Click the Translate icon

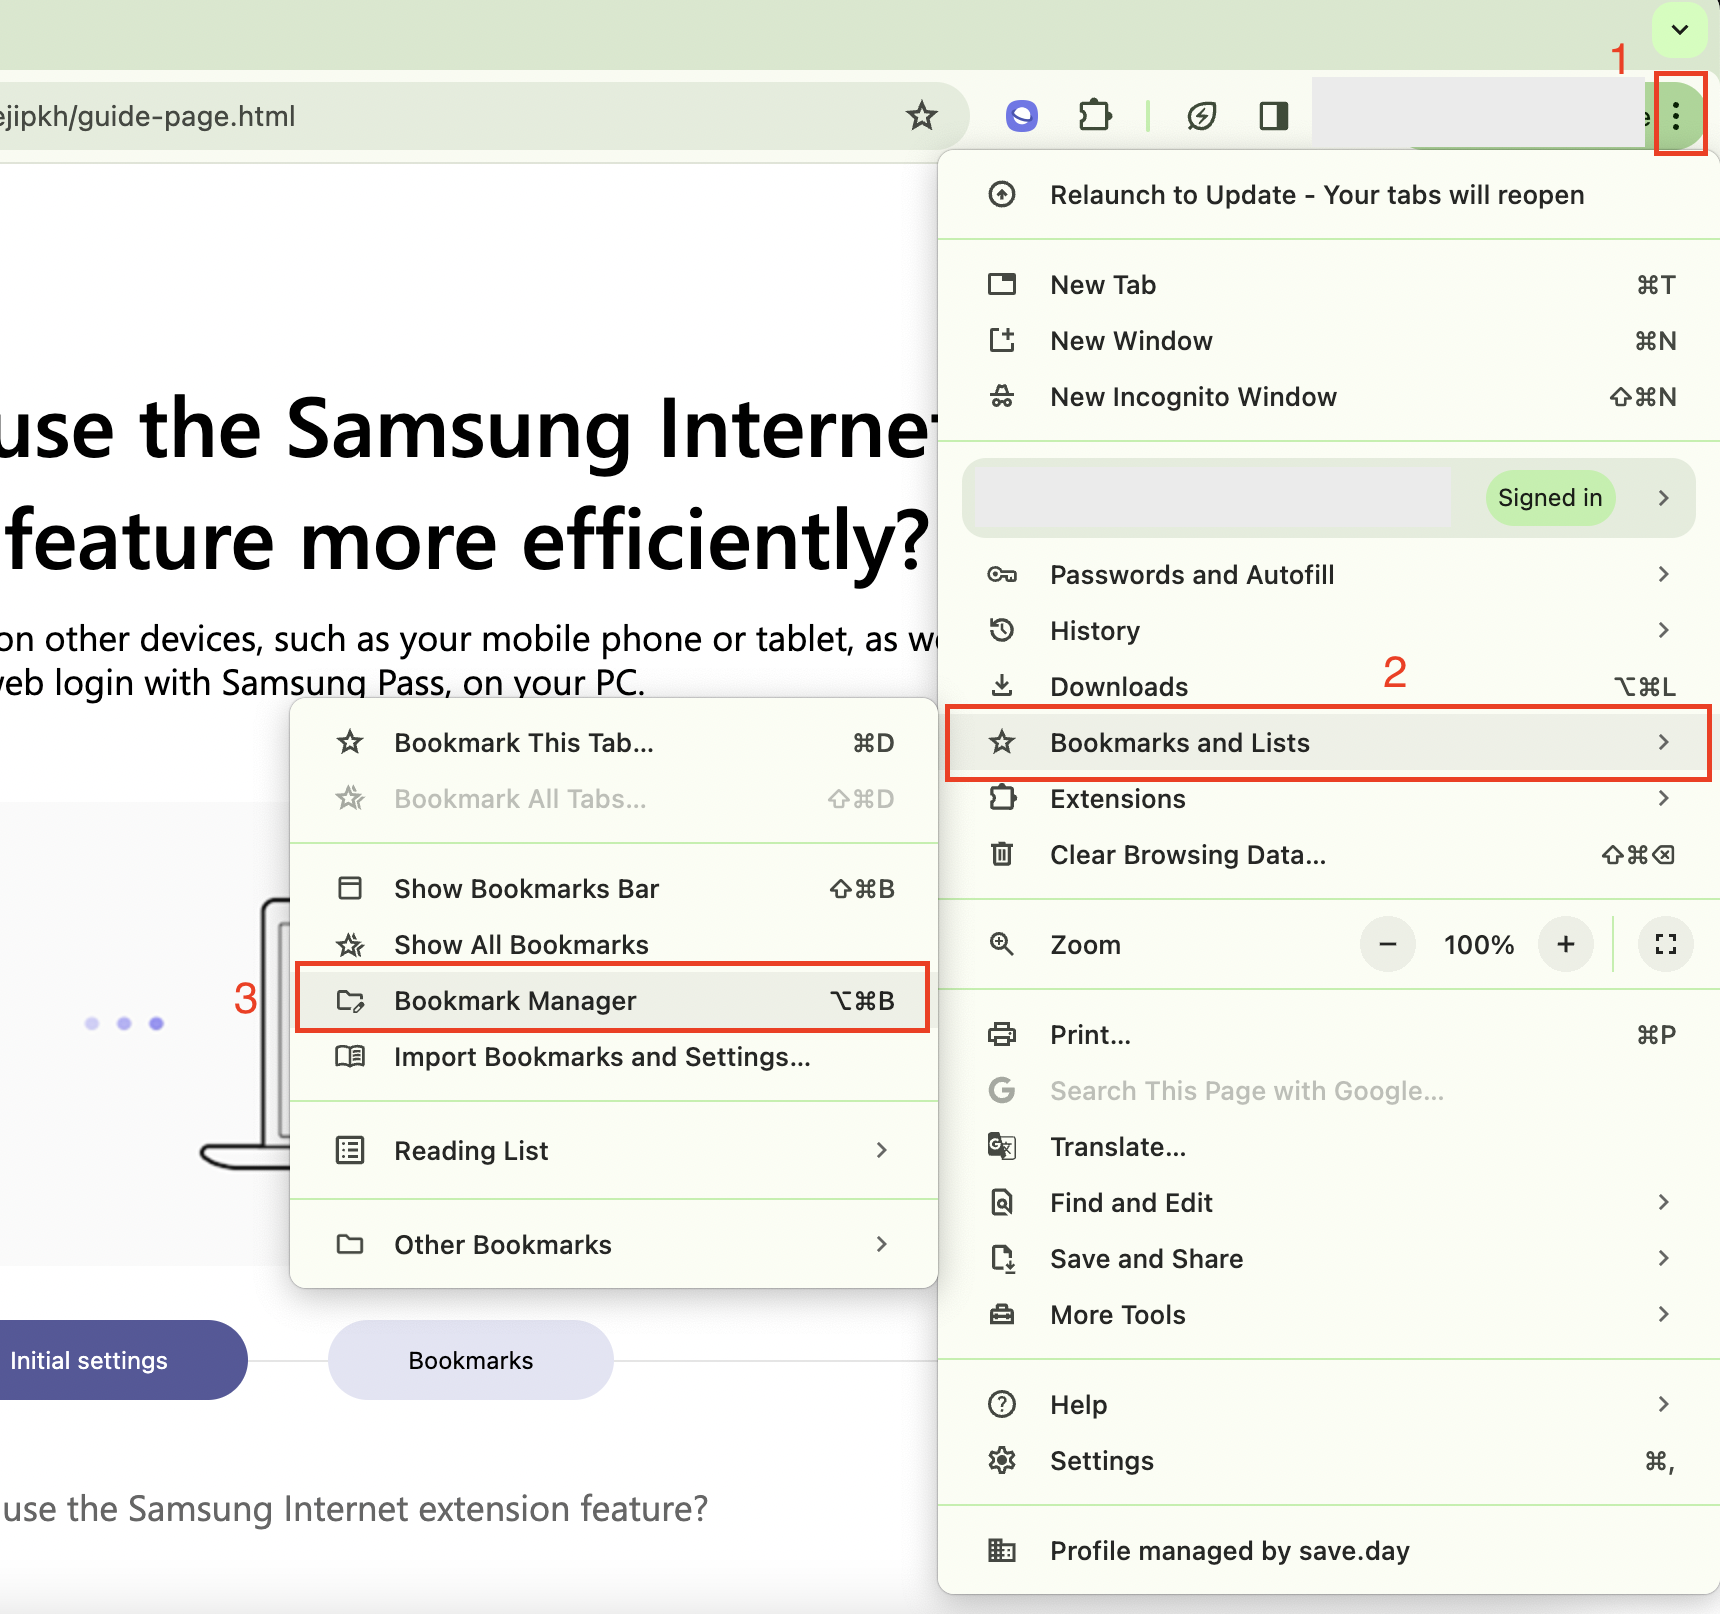pos(1001,1146)
